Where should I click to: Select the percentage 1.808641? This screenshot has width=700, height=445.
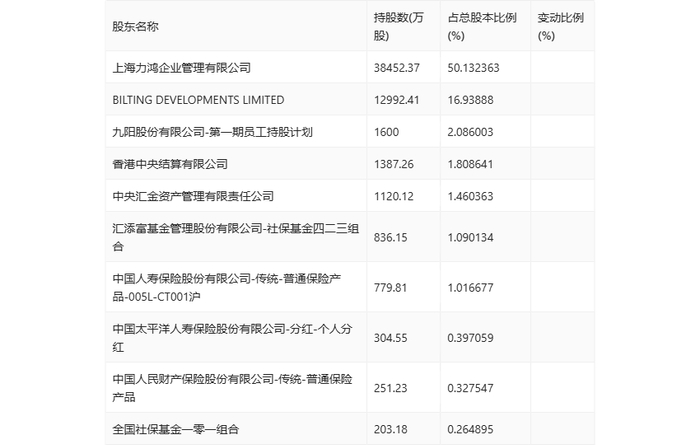471,164
